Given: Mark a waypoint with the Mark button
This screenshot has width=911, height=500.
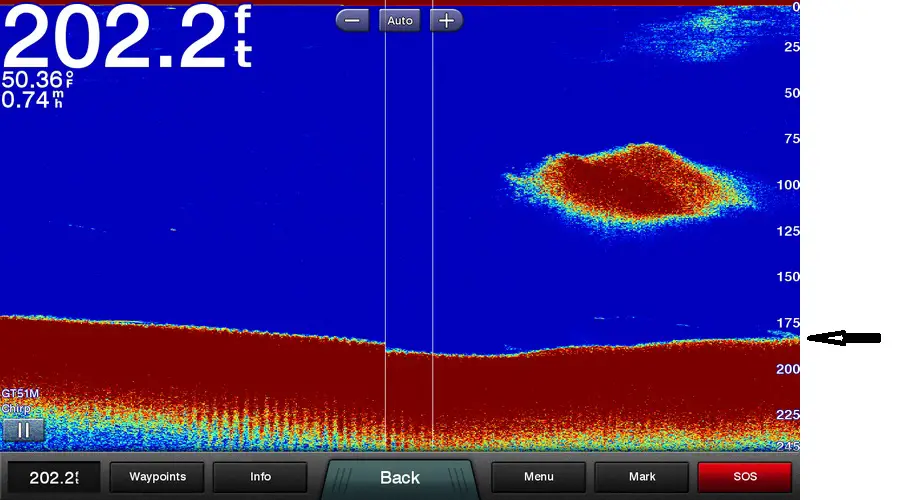Looking at the screenshot, I should (x=642, y=477).
